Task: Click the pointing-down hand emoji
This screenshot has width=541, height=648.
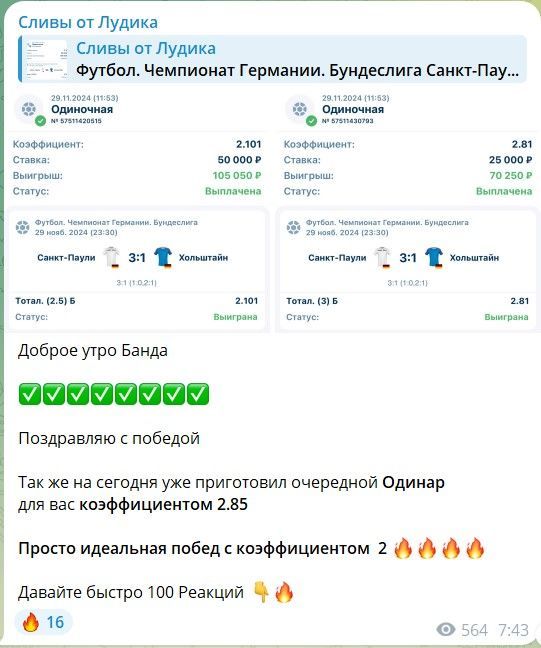Action: (x=261, y=592)
